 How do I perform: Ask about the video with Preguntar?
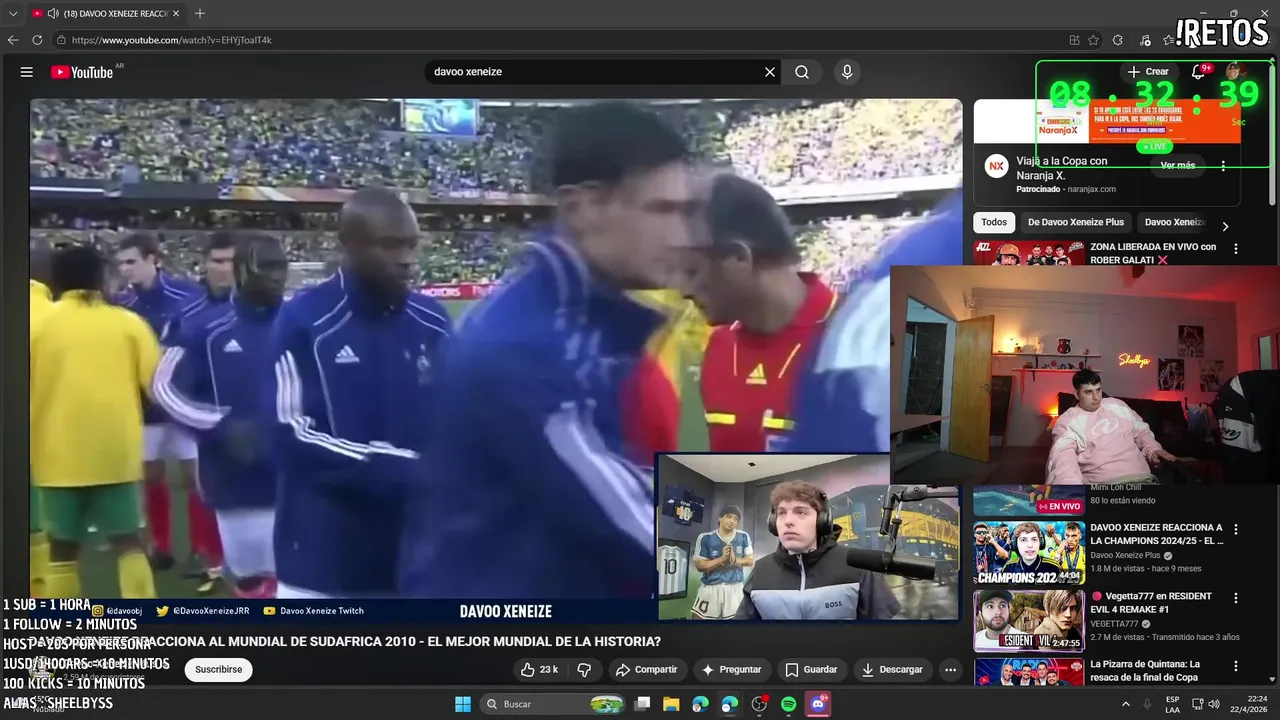(x=731, y=670)
